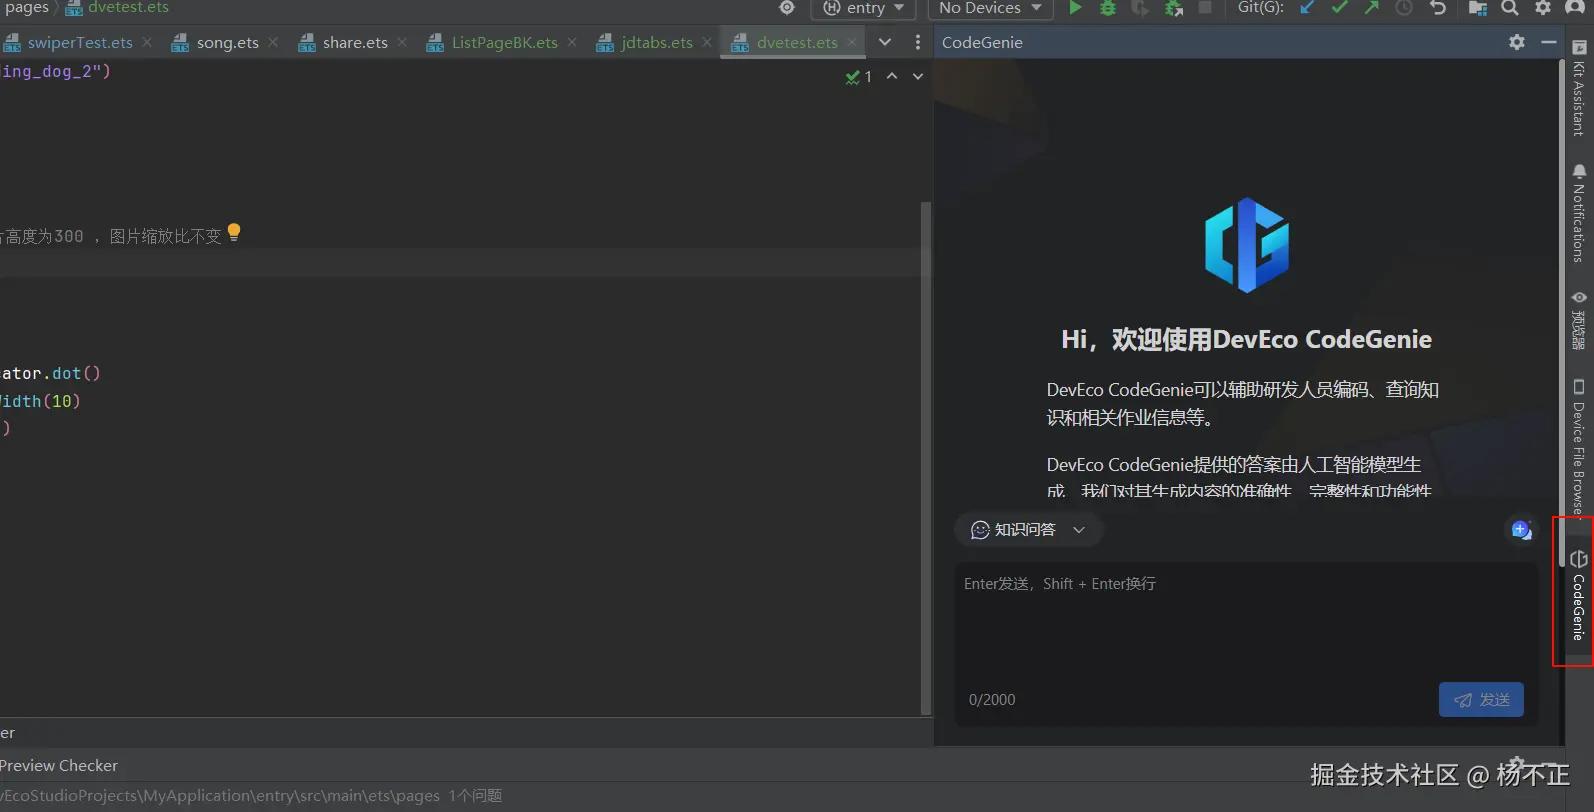Open the No Devices dropdown

click(x=990, y=8)
